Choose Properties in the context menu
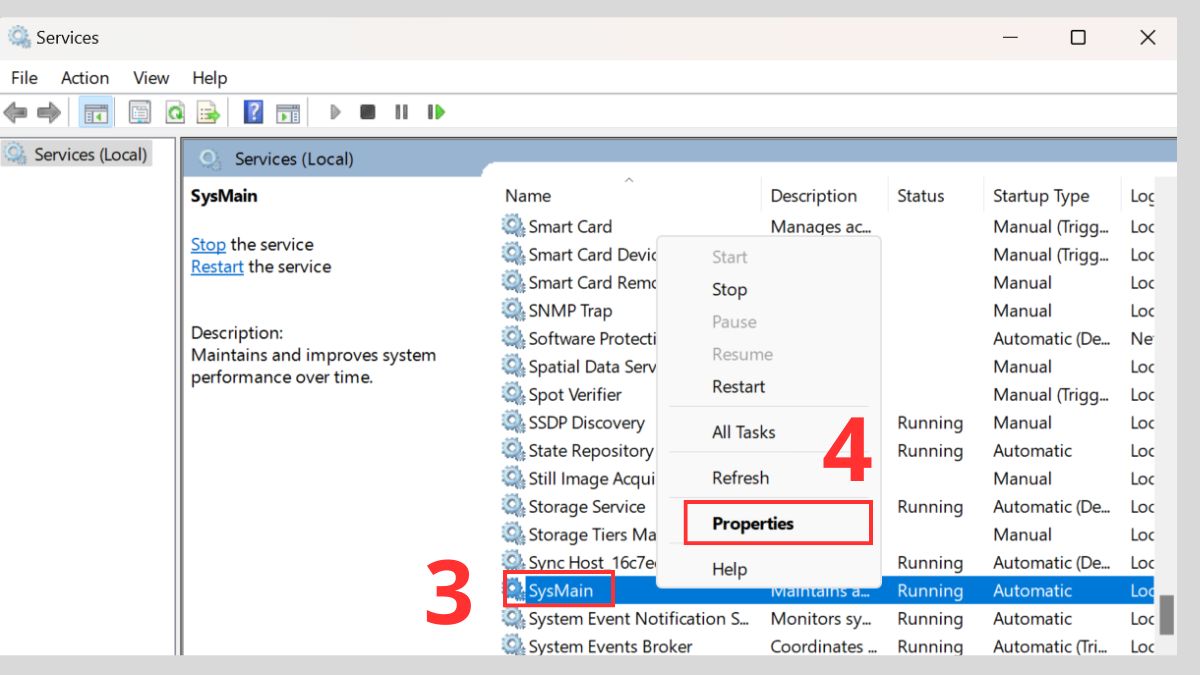 pos(778,523)
